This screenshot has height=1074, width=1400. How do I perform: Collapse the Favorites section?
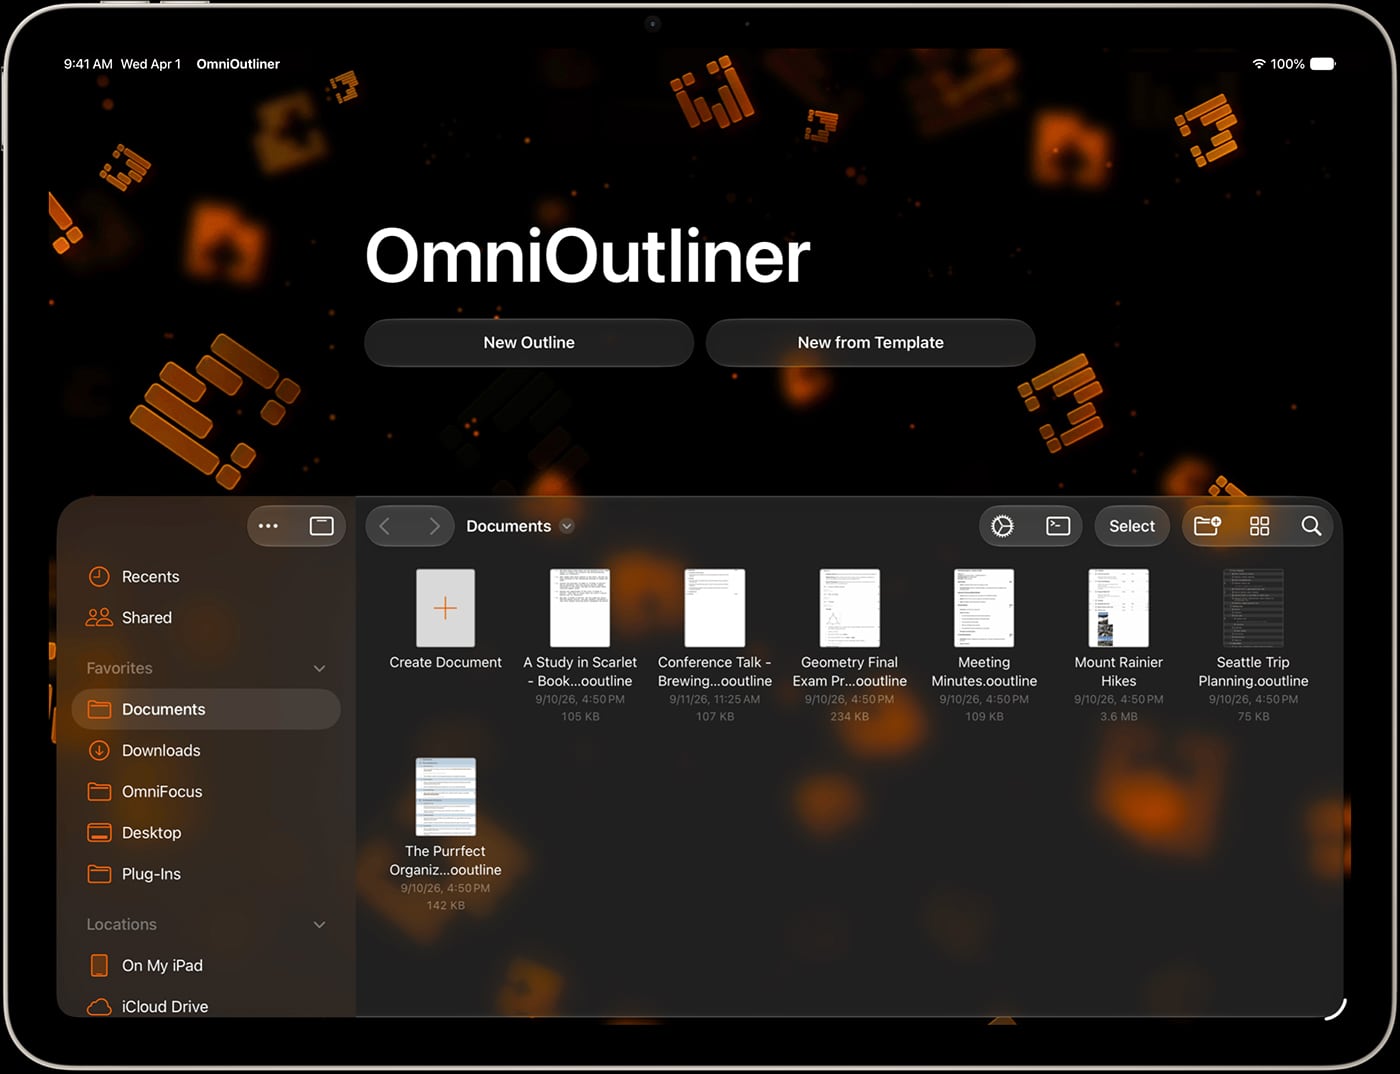pos(320,668)
